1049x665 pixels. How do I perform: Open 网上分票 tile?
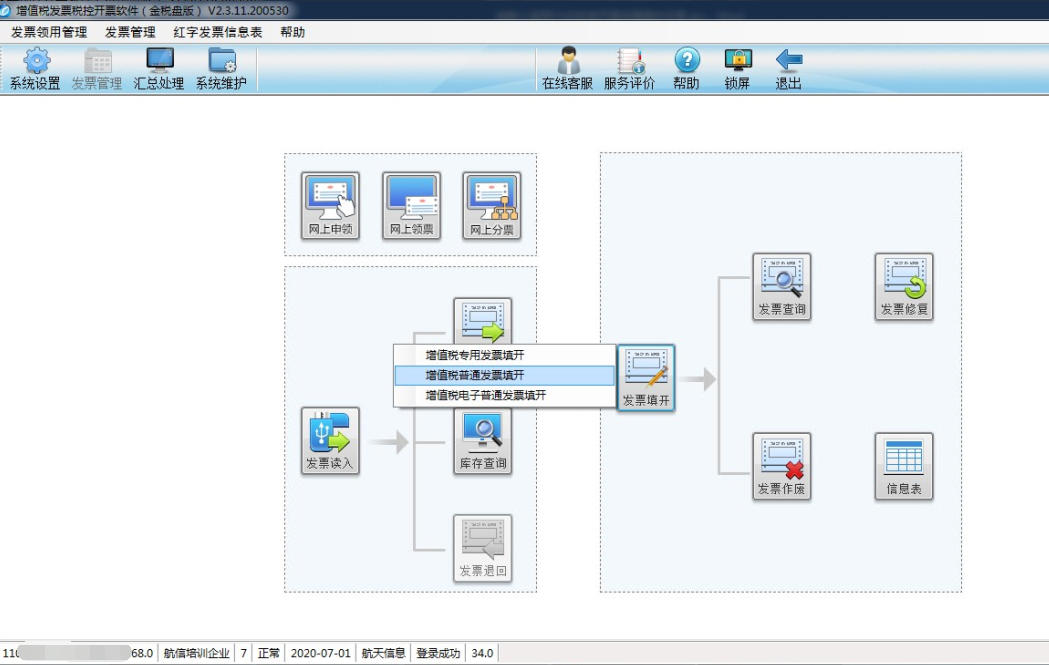(x=492, y=206)
